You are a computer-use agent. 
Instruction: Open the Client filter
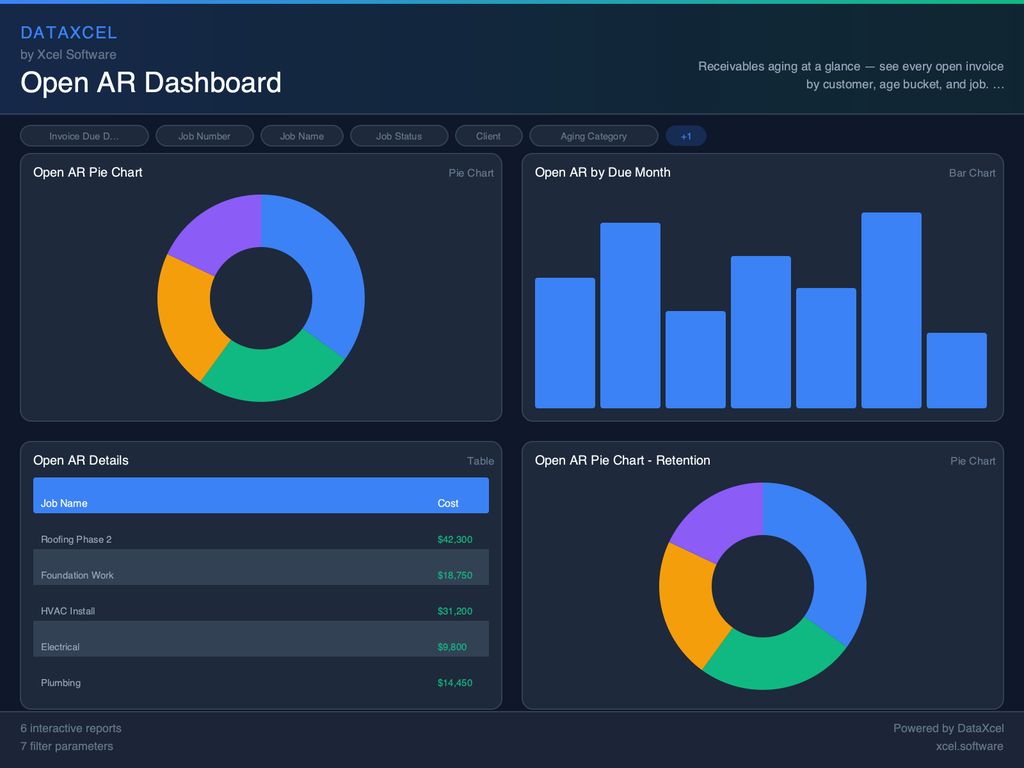488,135
